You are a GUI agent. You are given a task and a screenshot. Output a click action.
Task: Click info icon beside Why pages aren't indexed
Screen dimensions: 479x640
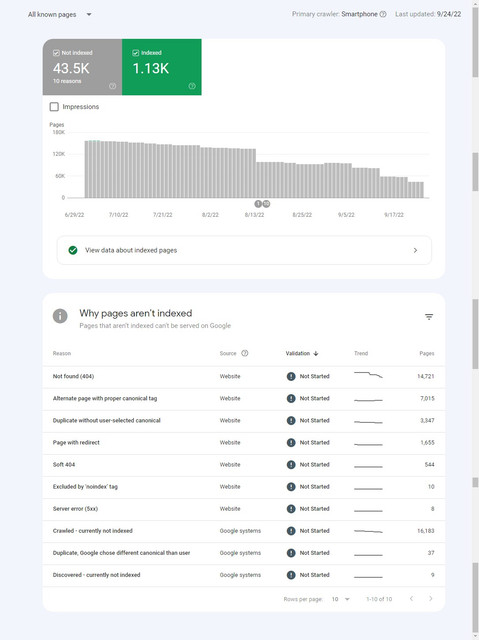point(60,316)
